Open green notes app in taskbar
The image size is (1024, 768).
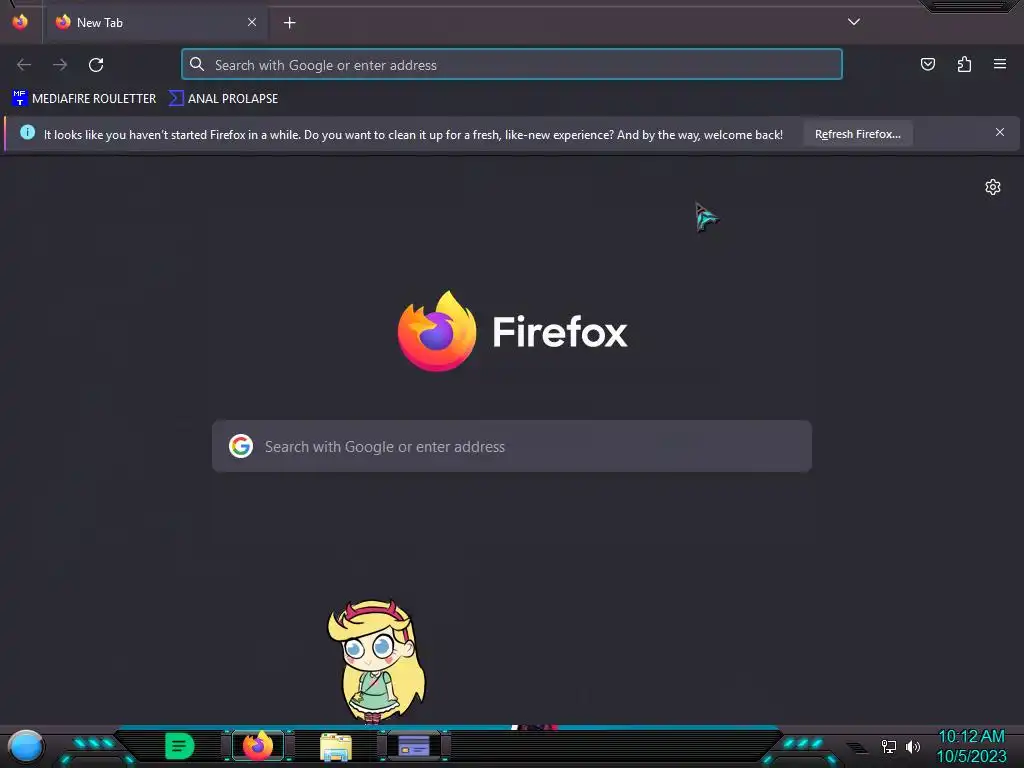click(x=180, y=746)
